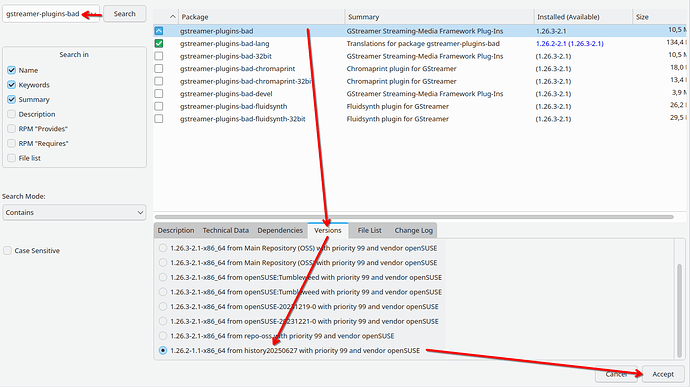This screenshot has width=690, height=387.
Task: Click "Chromaprint plugin for GStreamer" for gstreamer-plugins-bad-chromaprint
Action: [401, 69]
